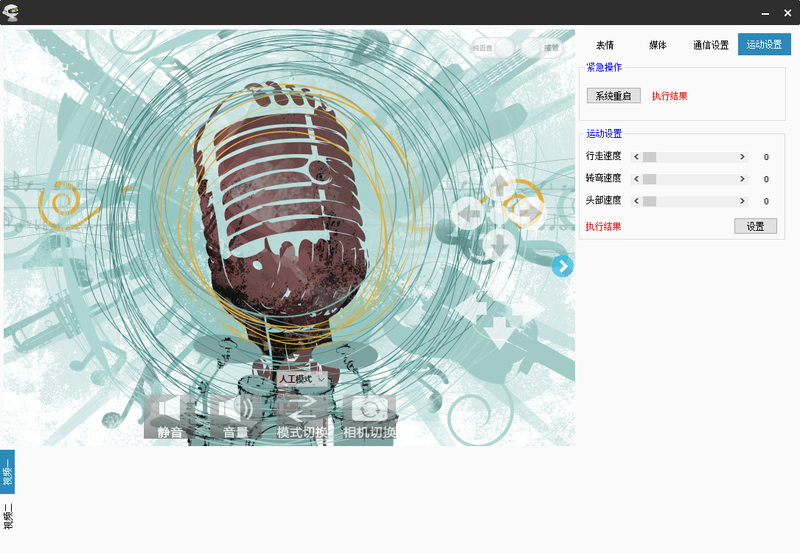Image resolution: width=800 pixels, height=553 pixels.
Task: Click the 头部速度 slider thumb
Action: [649, 201]
